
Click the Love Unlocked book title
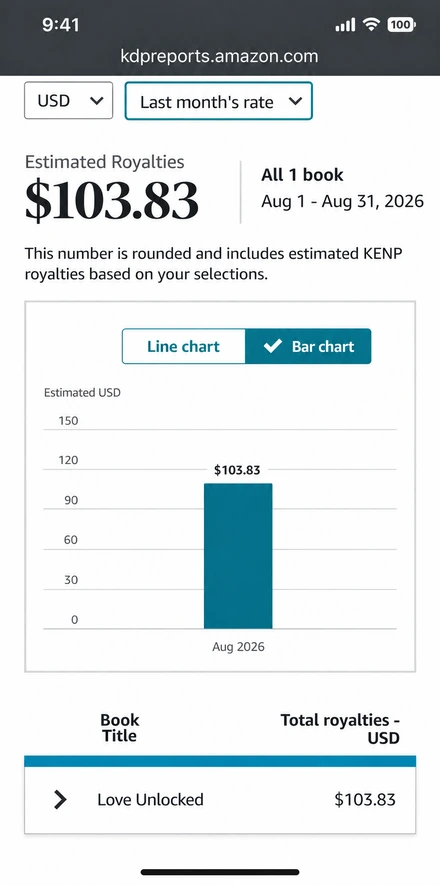(150, 799)
